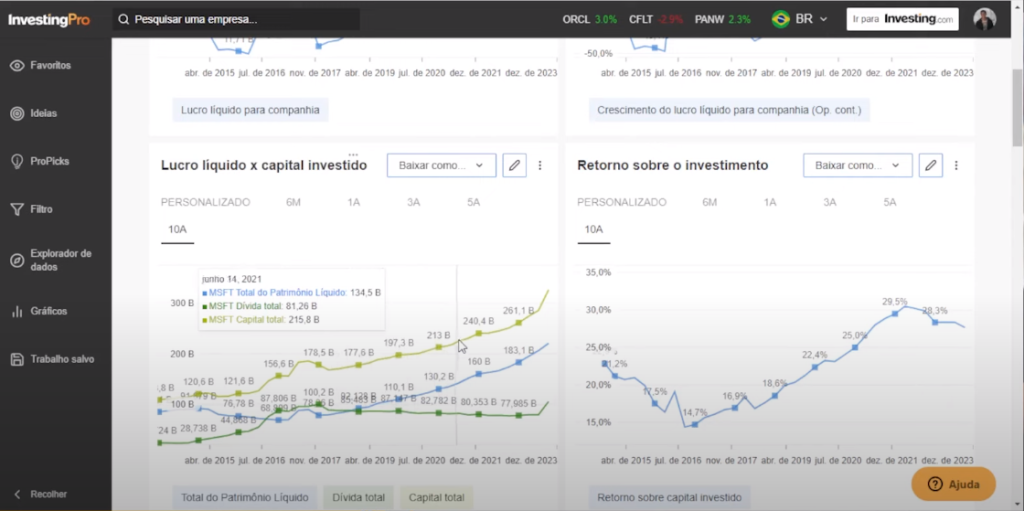
Task: Toggle the Capital total series legend
Action: coord(437,497)
